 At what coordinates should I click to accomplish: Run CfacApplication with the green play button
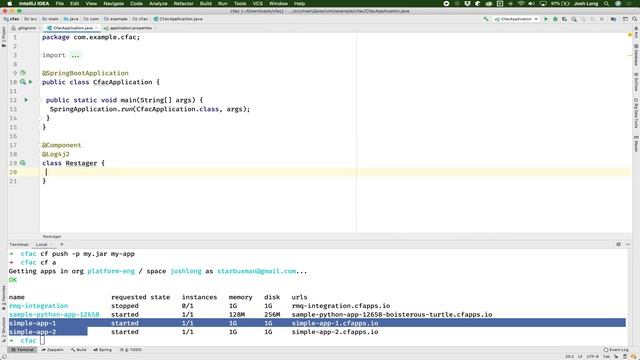point(546,19)
